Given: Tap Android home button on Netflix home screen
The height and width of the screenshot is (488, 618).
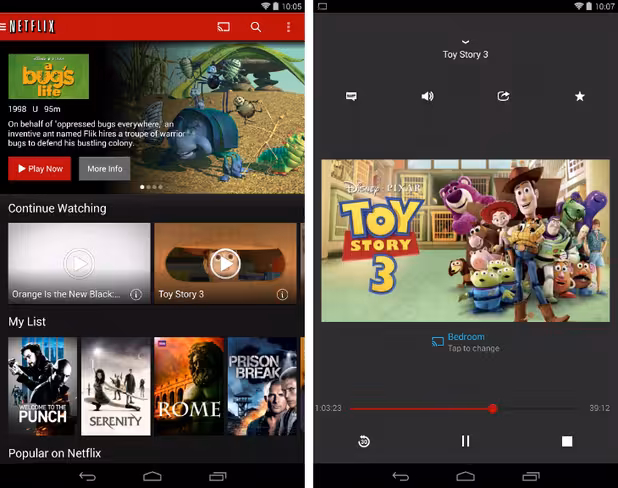Looking at the screenshot, I should pyautogui.click(x=152, y=476).
